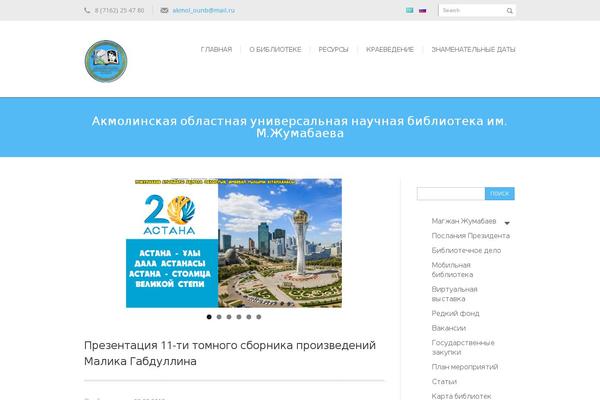Open the Государственные закупки link
Viewport: 600px width, 400px height.
point(463,347)
